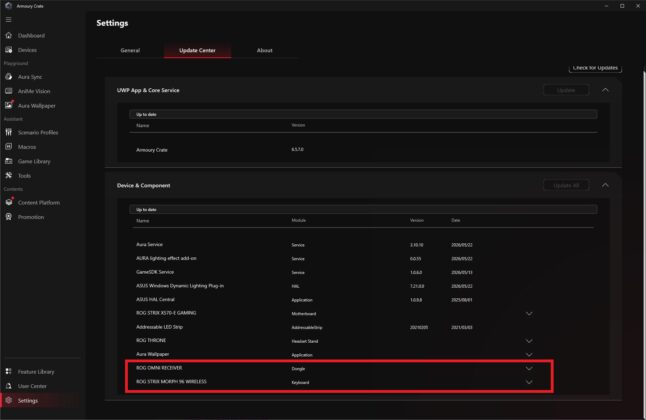Click the Devices sidebar icon
The image size is (646, 420).
(9, 50)
